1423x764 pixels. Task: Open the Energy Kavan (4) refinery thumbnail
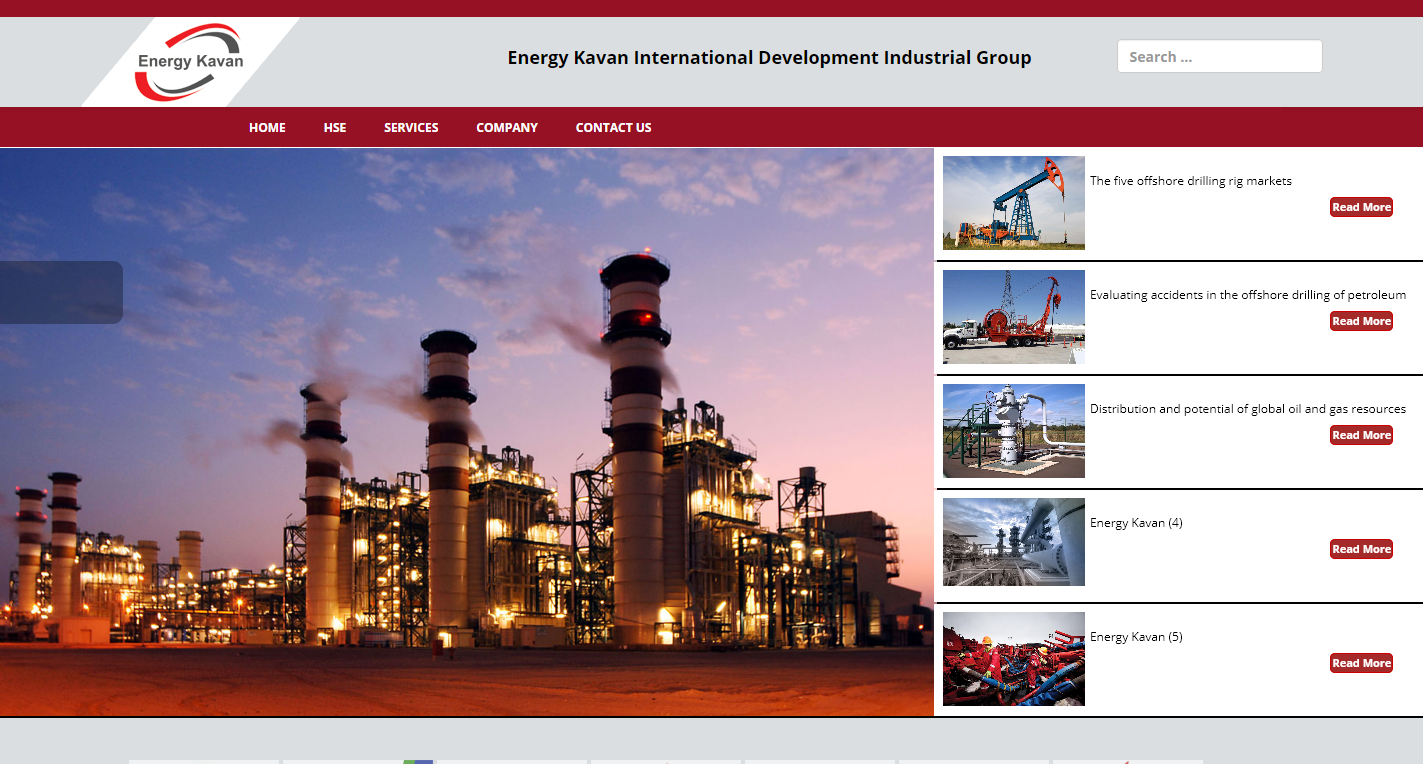pyautogui.click(x=1014, y=542)
